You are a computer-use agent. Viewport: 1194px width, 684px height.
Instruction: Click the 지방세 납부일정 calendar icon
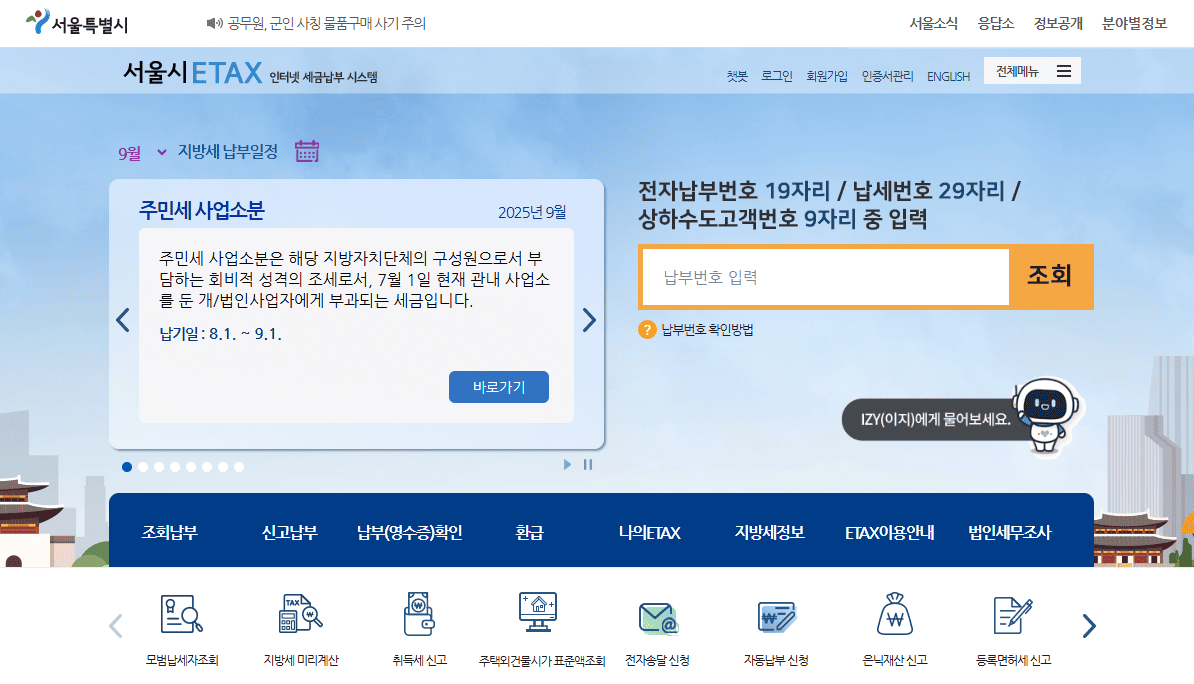coord(306,149)
